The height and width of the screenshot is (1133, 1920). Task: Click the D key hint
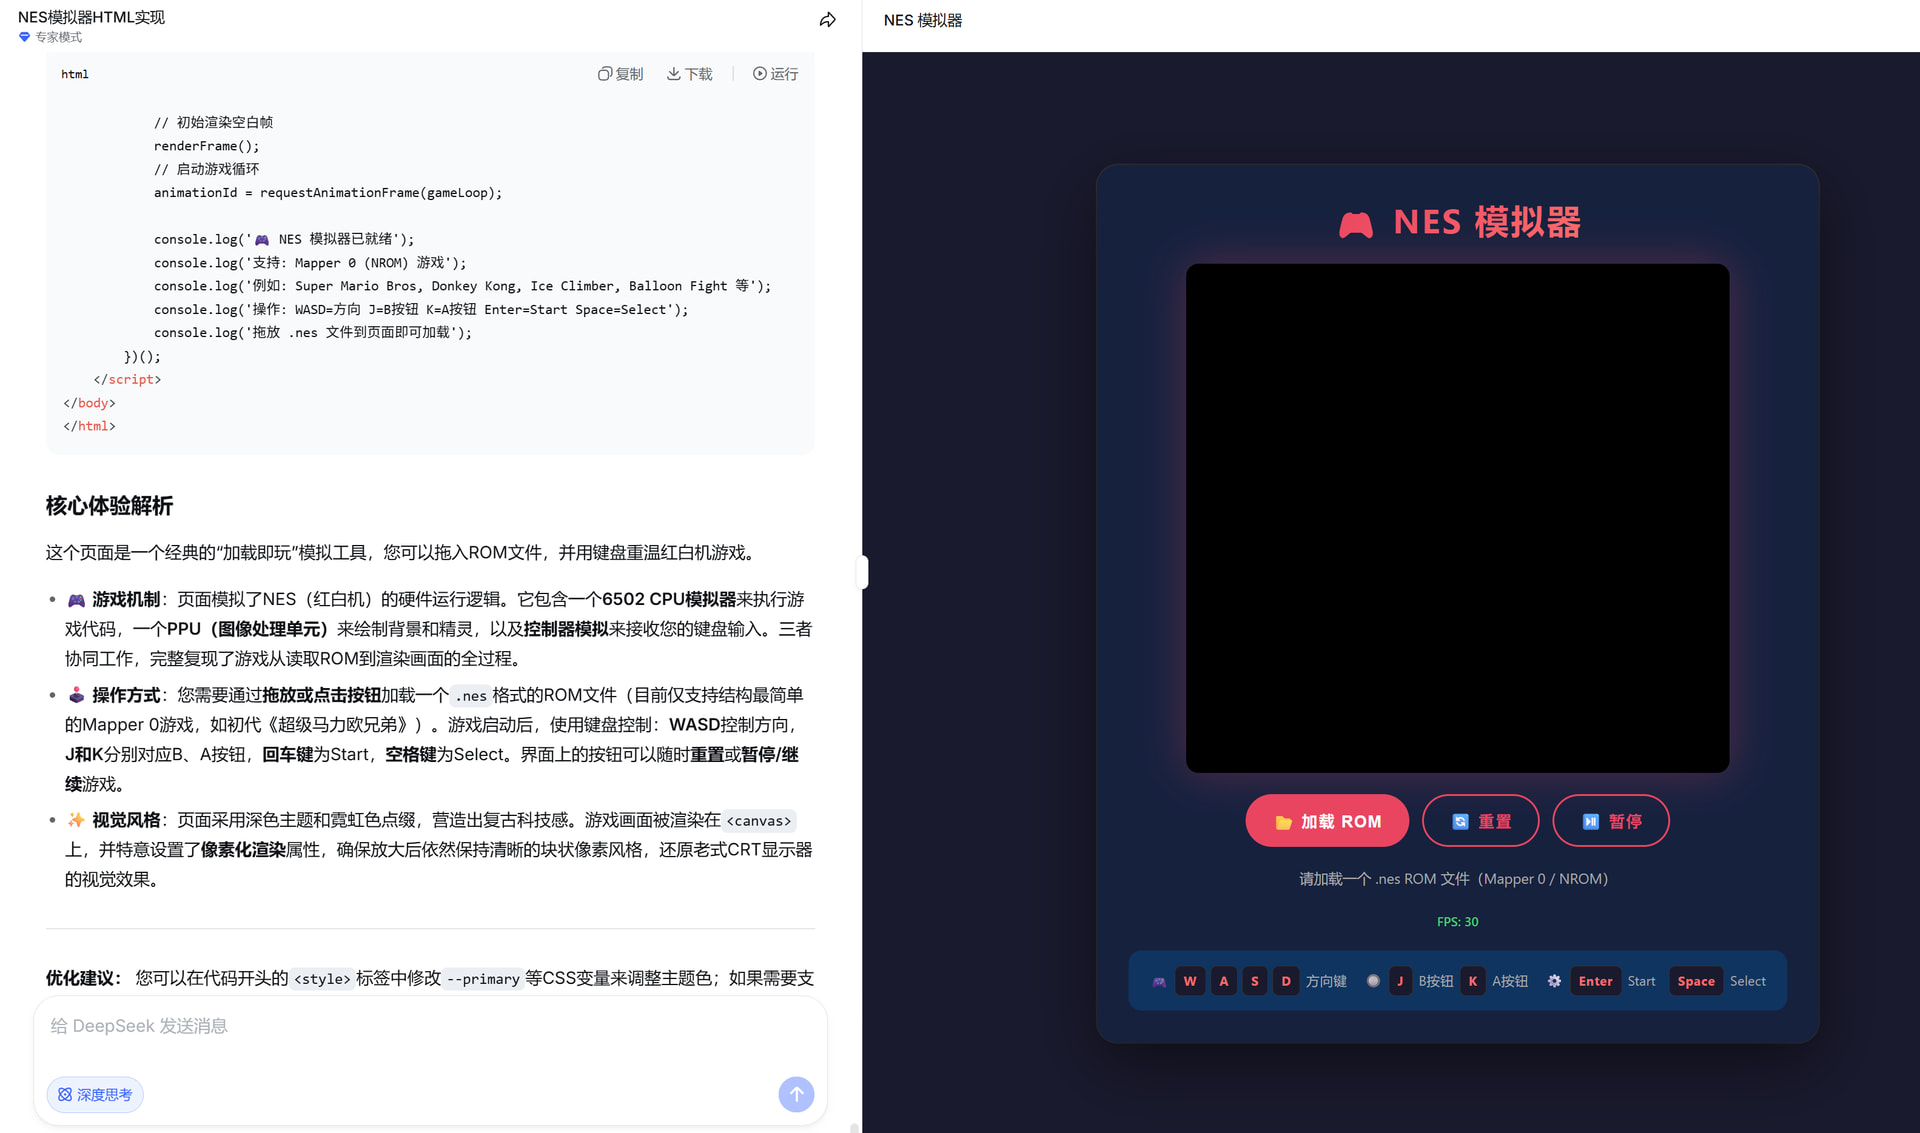1286,981
